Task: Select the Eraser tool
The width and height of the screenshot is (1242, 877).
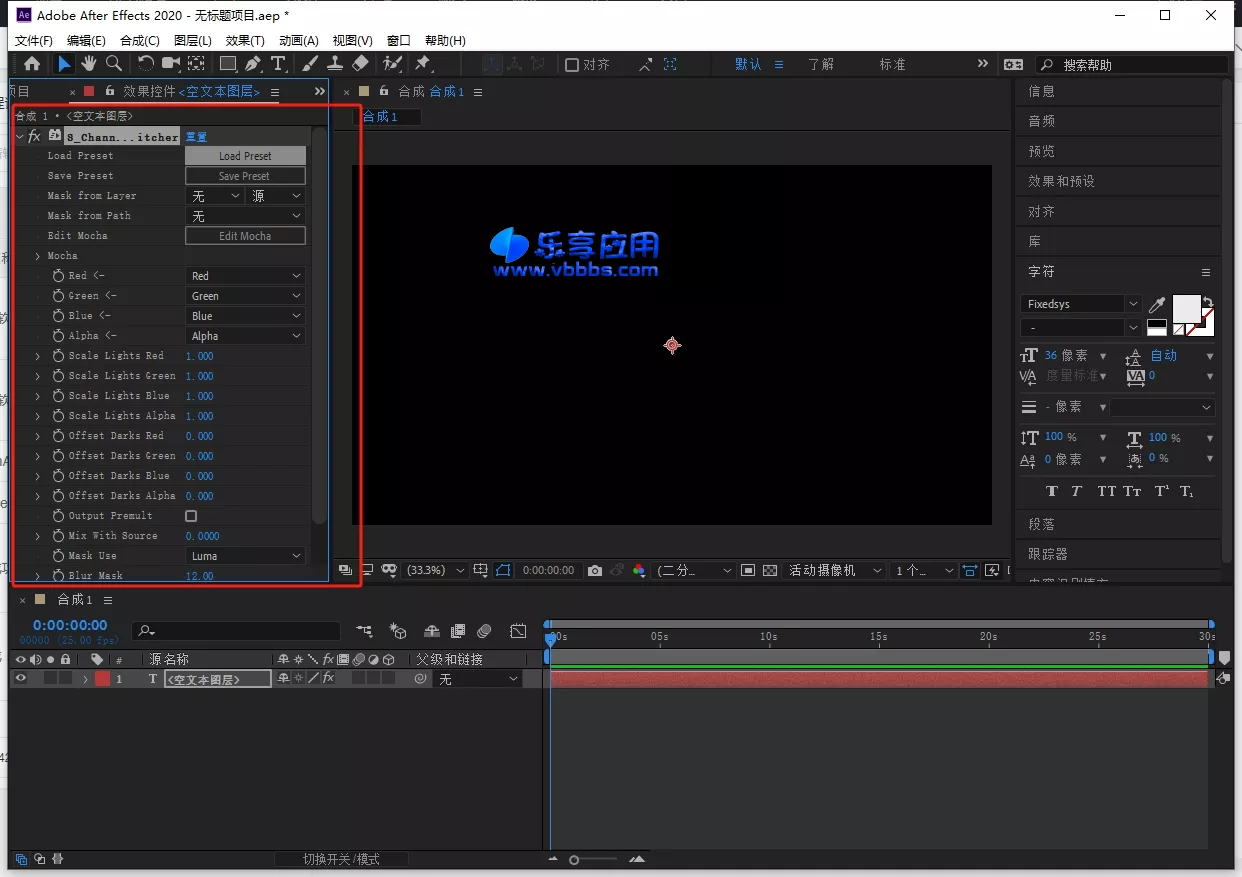Action: [x=360, y=63]
